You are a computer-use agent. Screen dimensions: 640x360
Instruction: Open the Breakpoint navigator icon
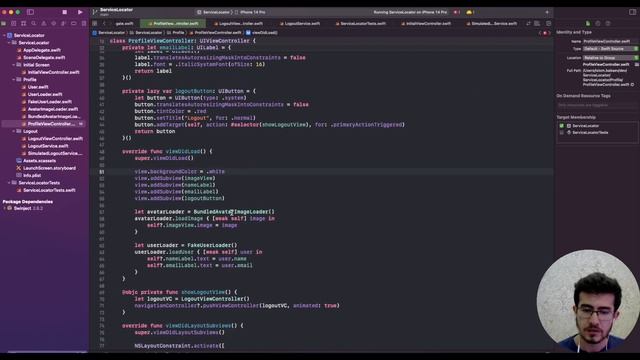click(73, 24)
